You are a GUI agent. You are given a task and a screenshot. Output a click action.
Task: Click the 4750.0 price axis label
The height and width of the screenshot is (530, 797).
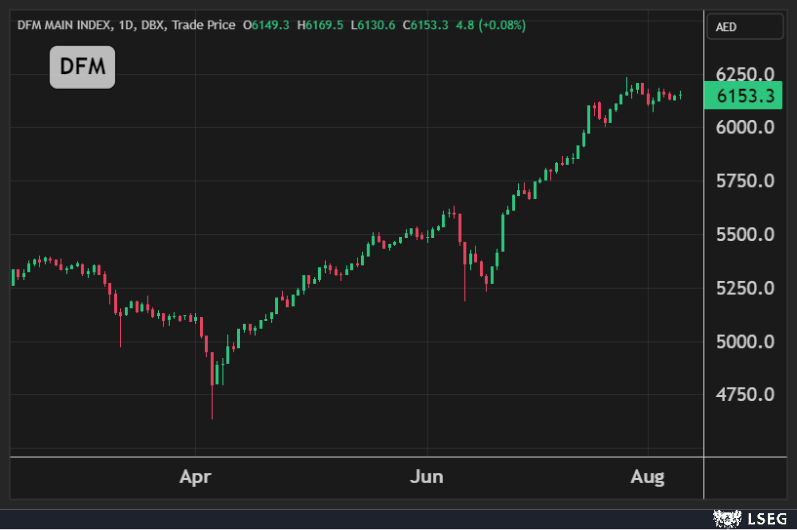(x=745, y=395)
